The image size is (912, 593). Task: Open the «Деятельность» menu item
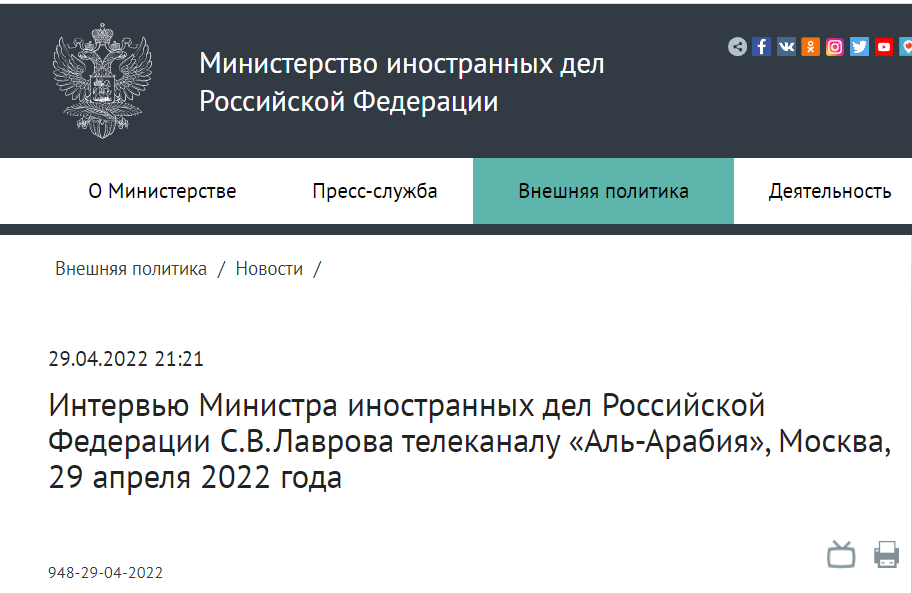[830, 191]
